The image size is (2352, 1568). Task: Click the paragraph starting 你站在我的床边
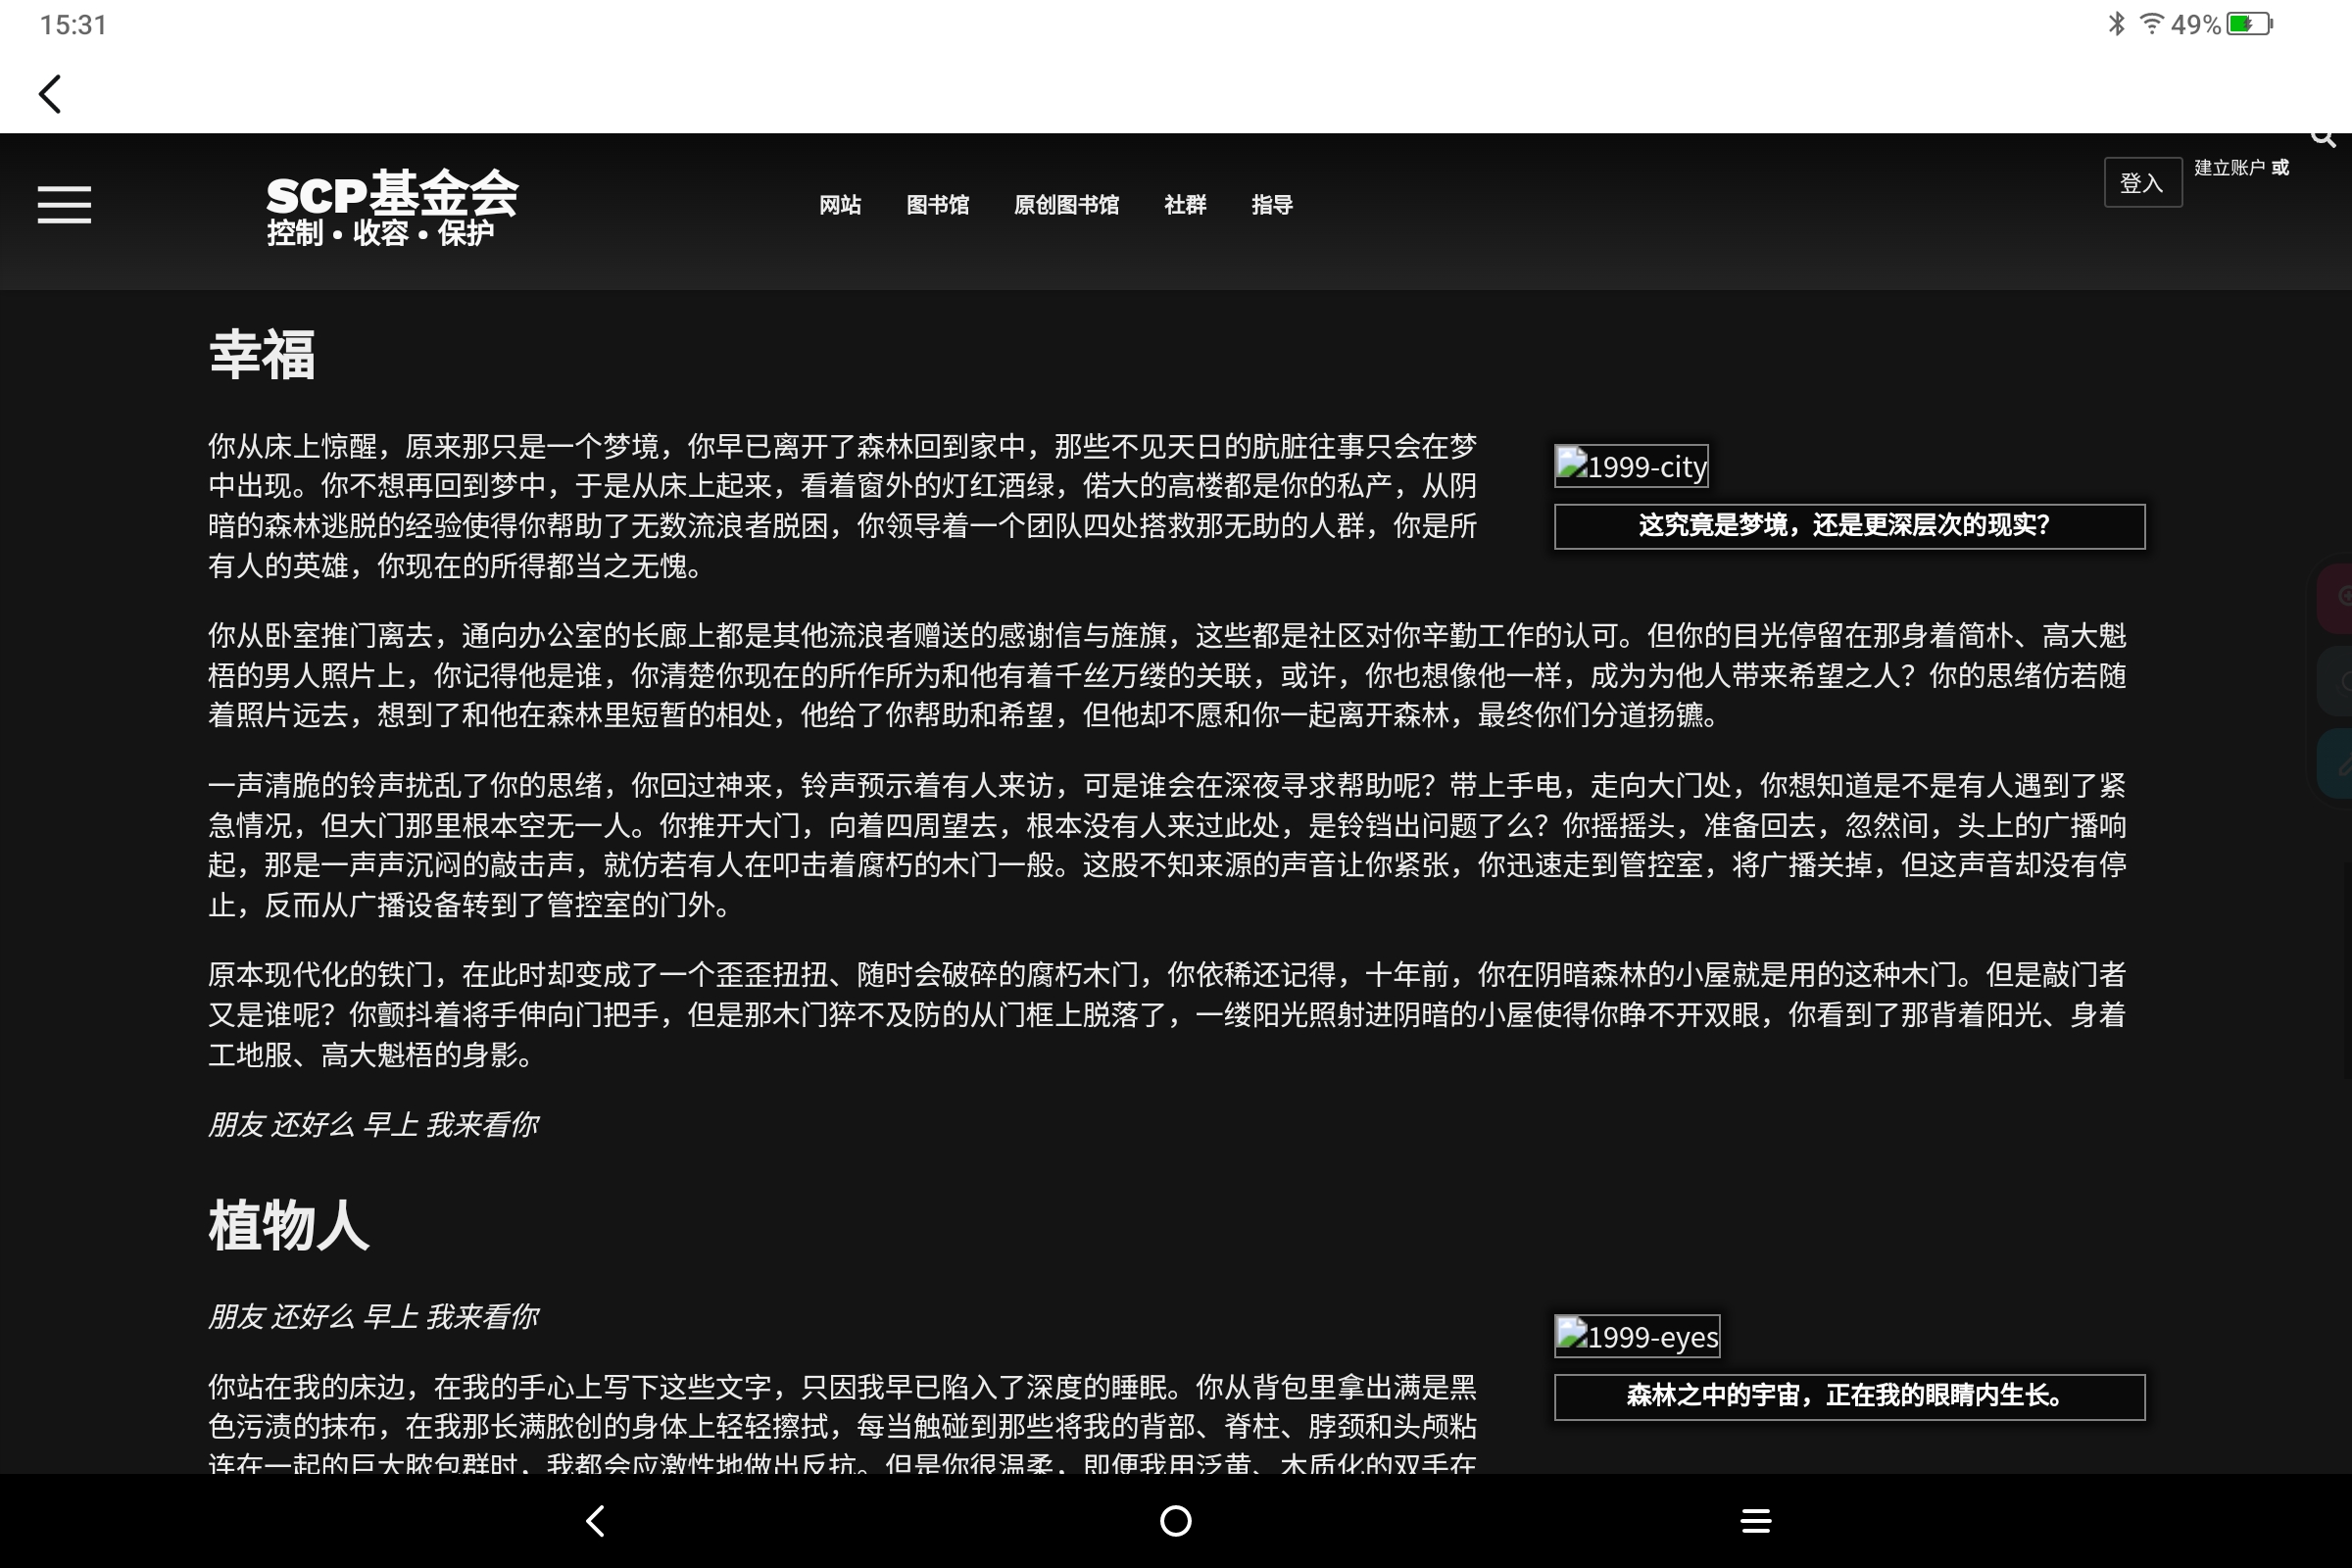tap(842, 1422)
